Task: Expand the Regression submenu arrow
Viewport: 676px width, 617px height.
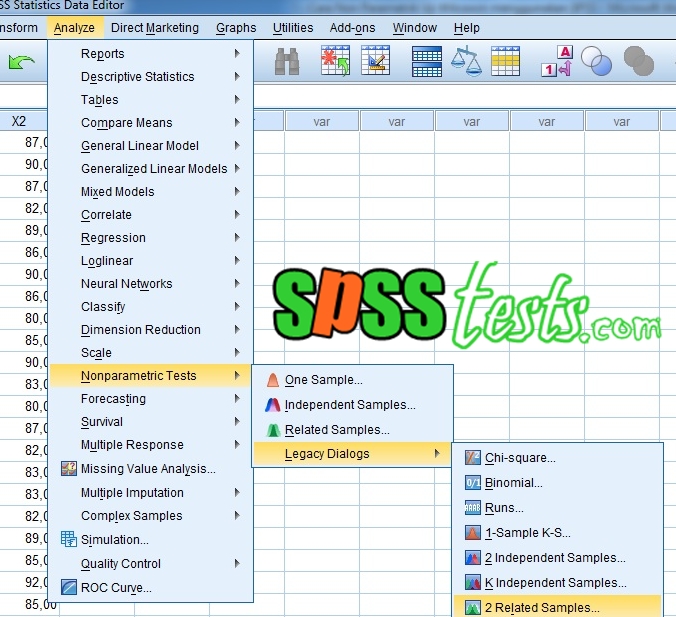Action: [x=237, y=238]
